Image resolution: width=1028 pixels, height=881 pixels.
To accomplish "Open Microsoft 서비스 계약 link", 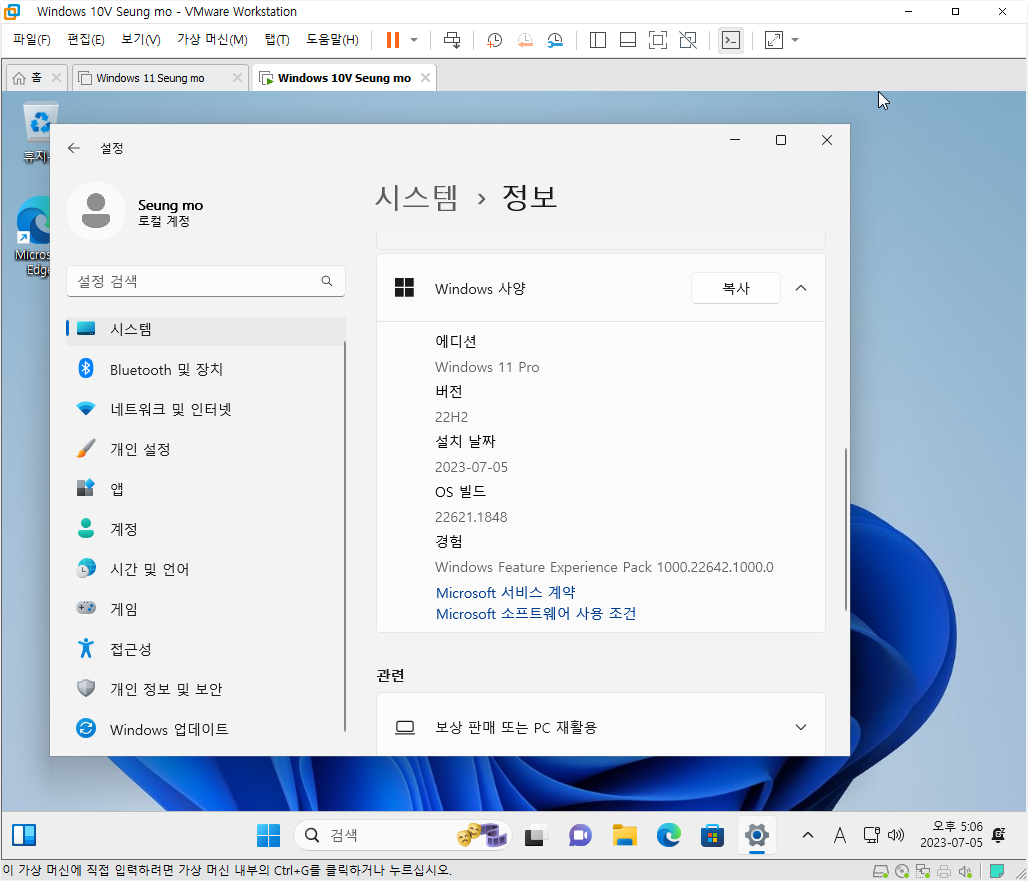I will tap(505, 593).
